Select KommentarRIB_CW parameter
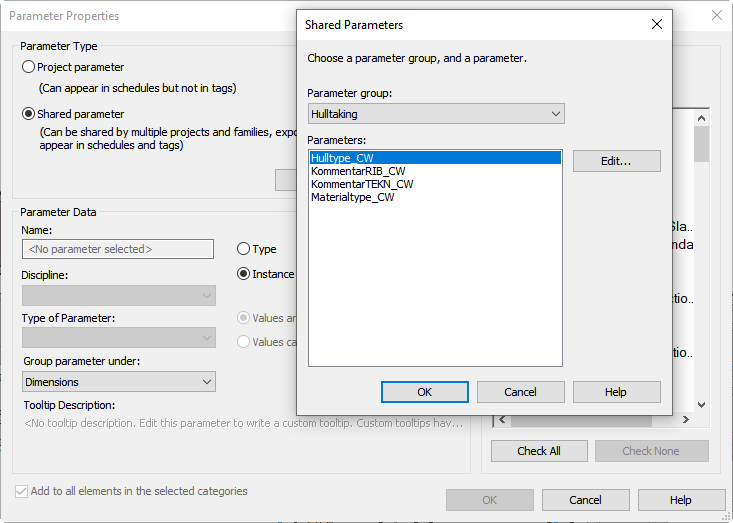The image size is (733, 523). tap(358, 171)
